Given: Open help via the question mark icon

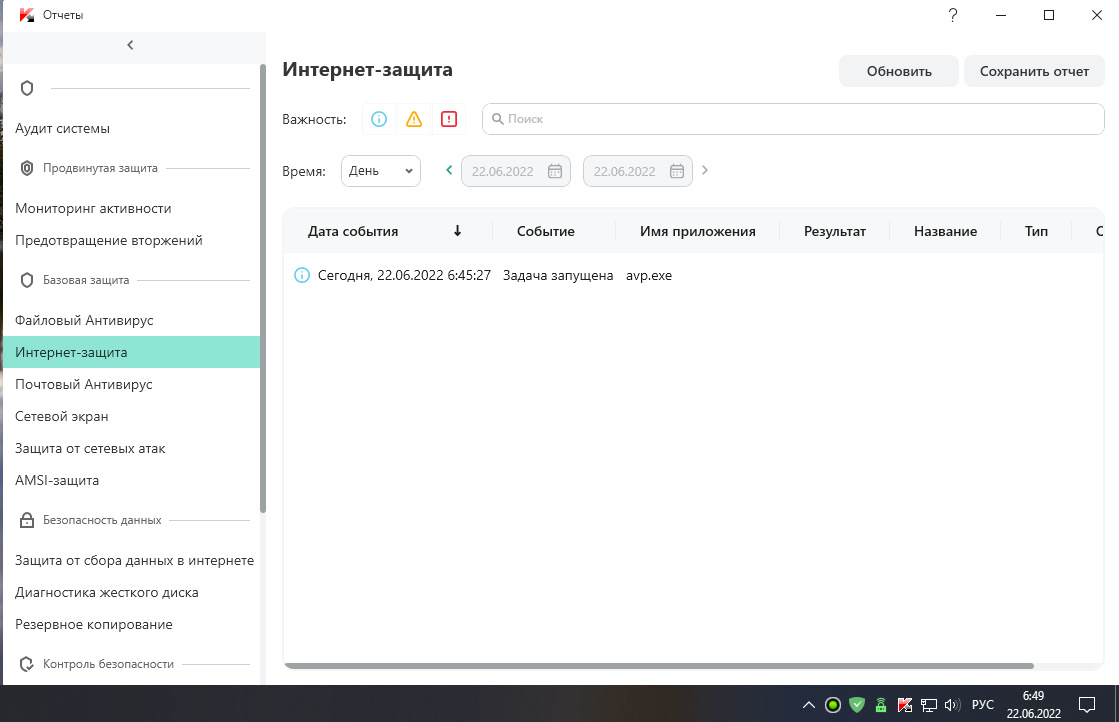Looking at the screenshot, I should tap(953, 15).
